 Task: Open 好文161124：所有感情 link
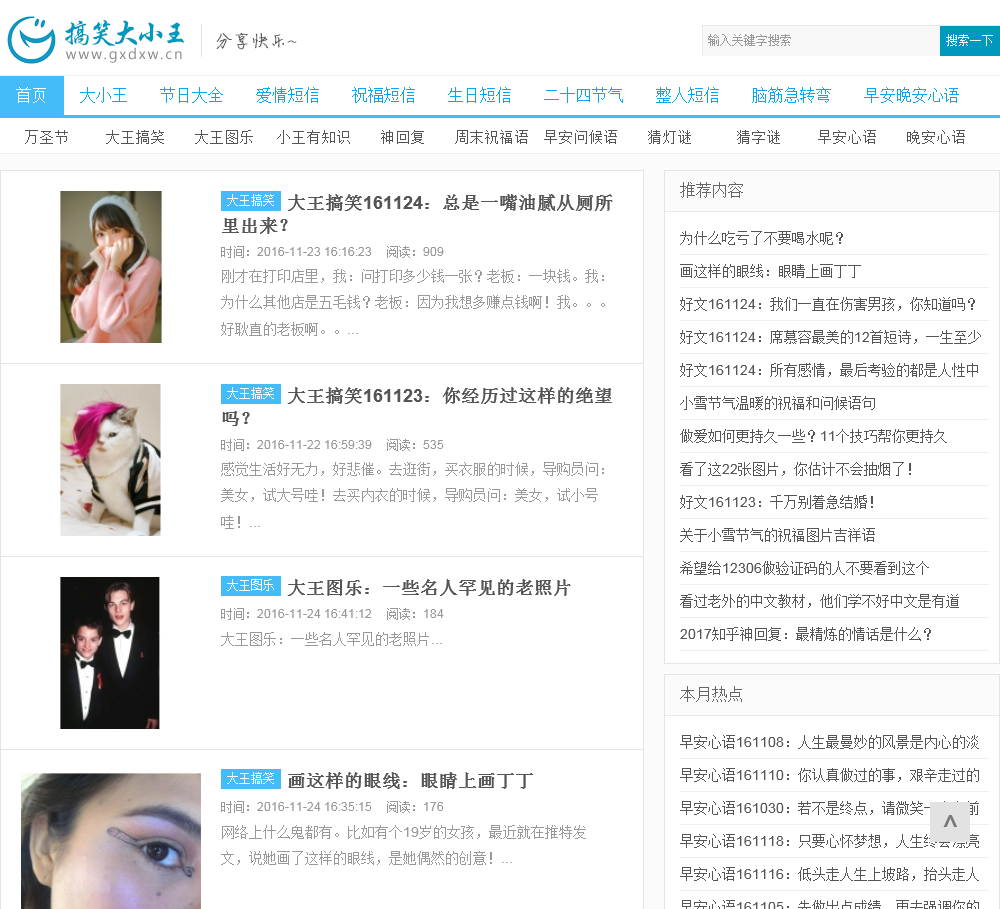coord(829,371)
